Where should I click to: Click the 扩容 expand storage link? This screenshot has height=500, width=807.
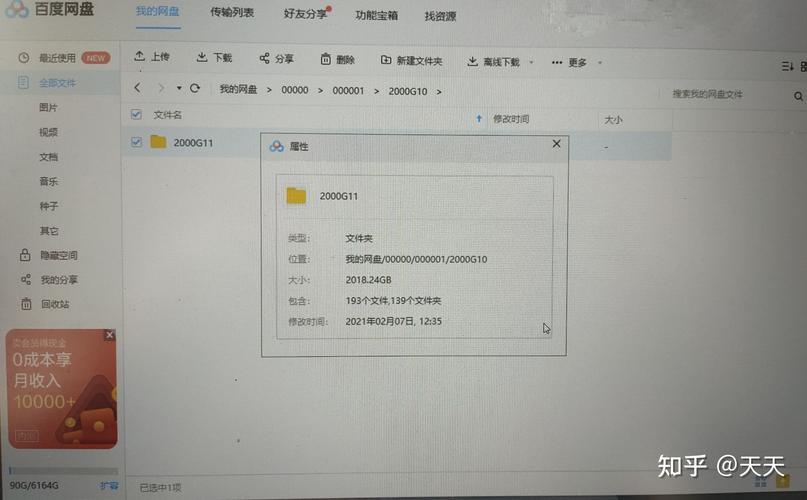109,486
